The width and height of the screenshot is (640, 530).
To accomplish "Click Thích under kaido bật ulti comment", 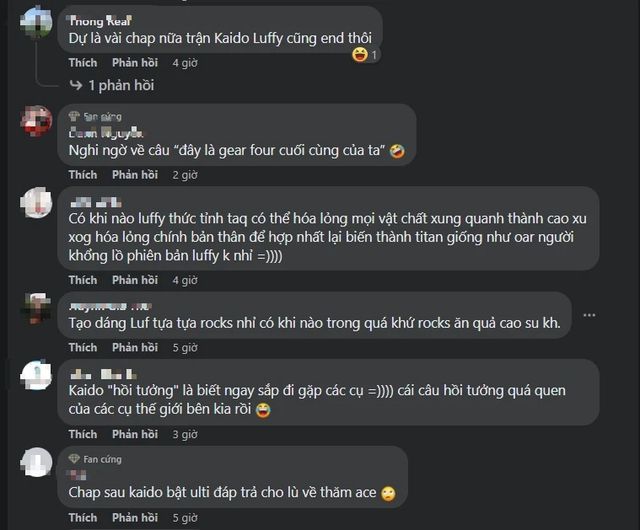I will 83,517.
